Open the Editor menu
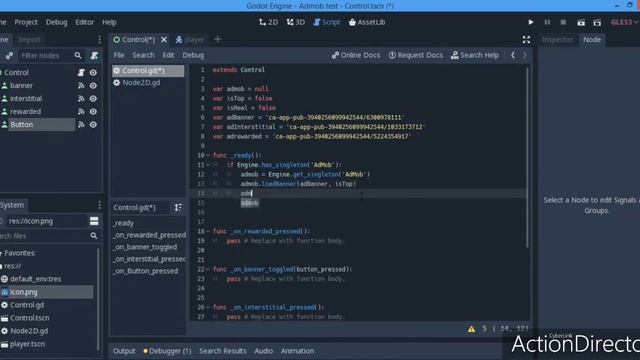The height and width of the screenshot is (360, 640). click(84, 22)
